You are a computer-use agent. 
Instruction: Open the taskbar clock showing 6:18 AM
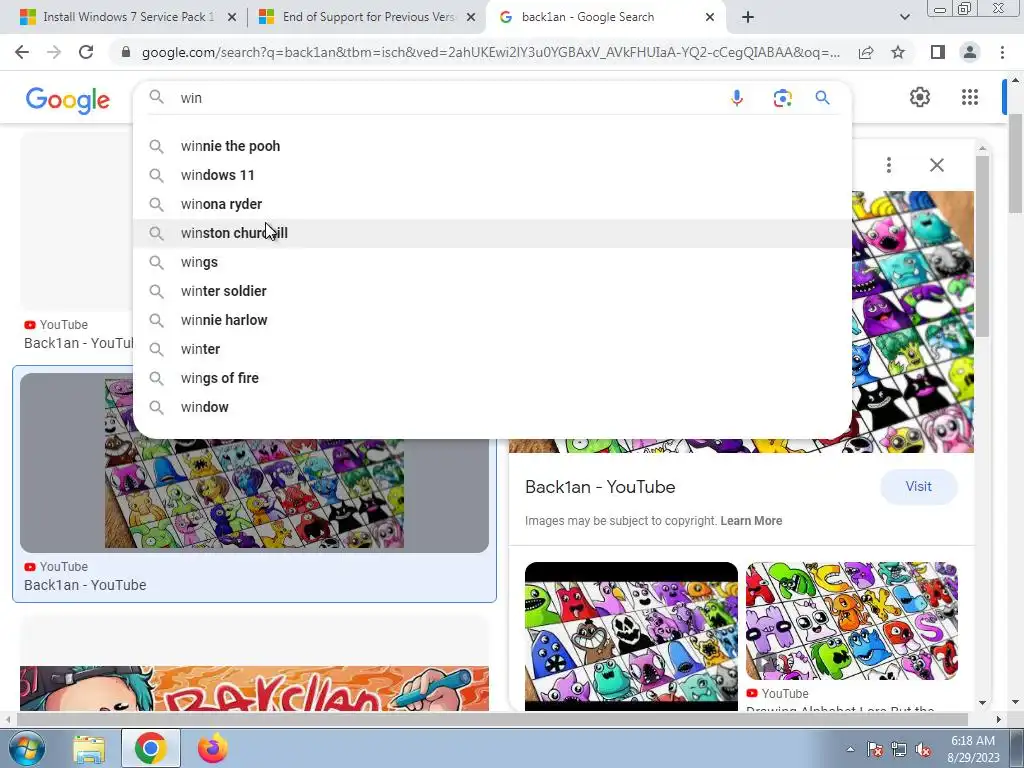[x=973, y=748]
